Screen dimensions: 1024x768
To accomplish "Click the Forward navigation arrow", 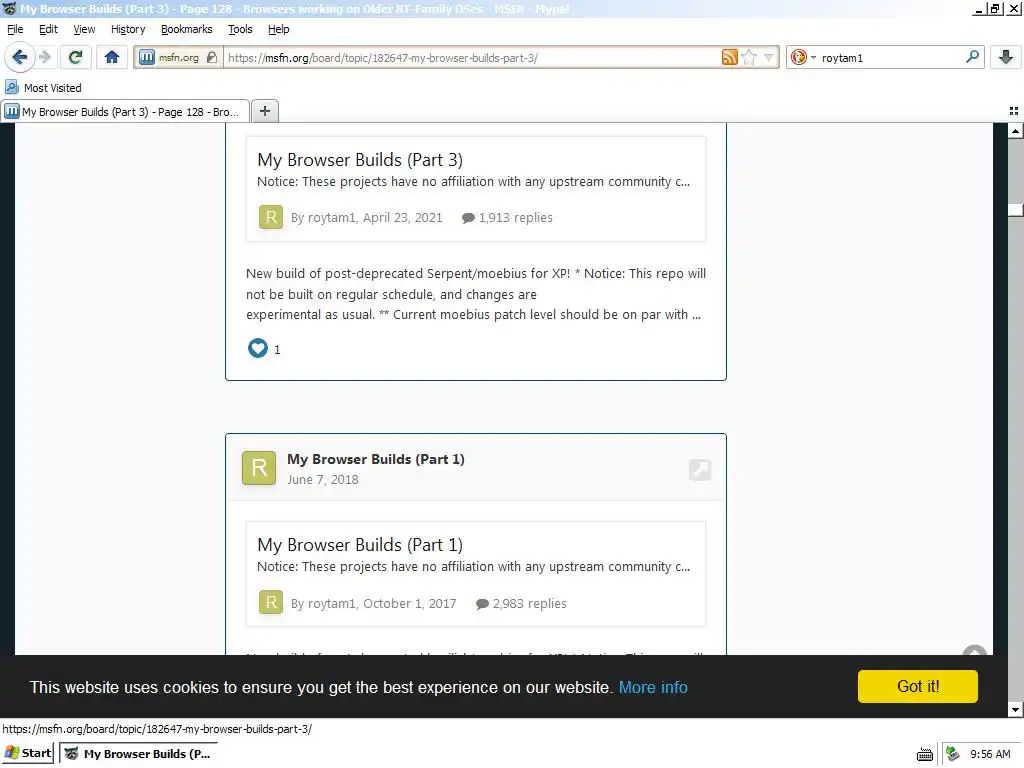I will [45, 57].
